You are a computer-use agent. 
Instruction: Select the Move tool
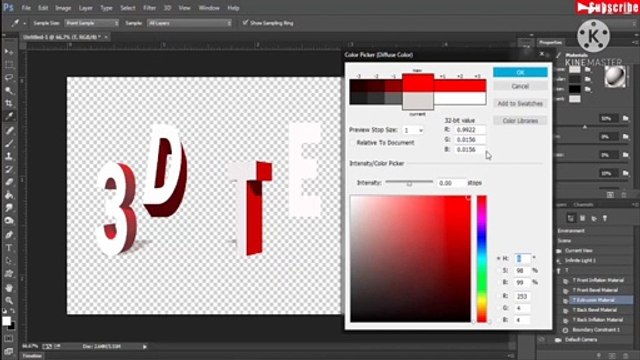click(x=9, y=52)
